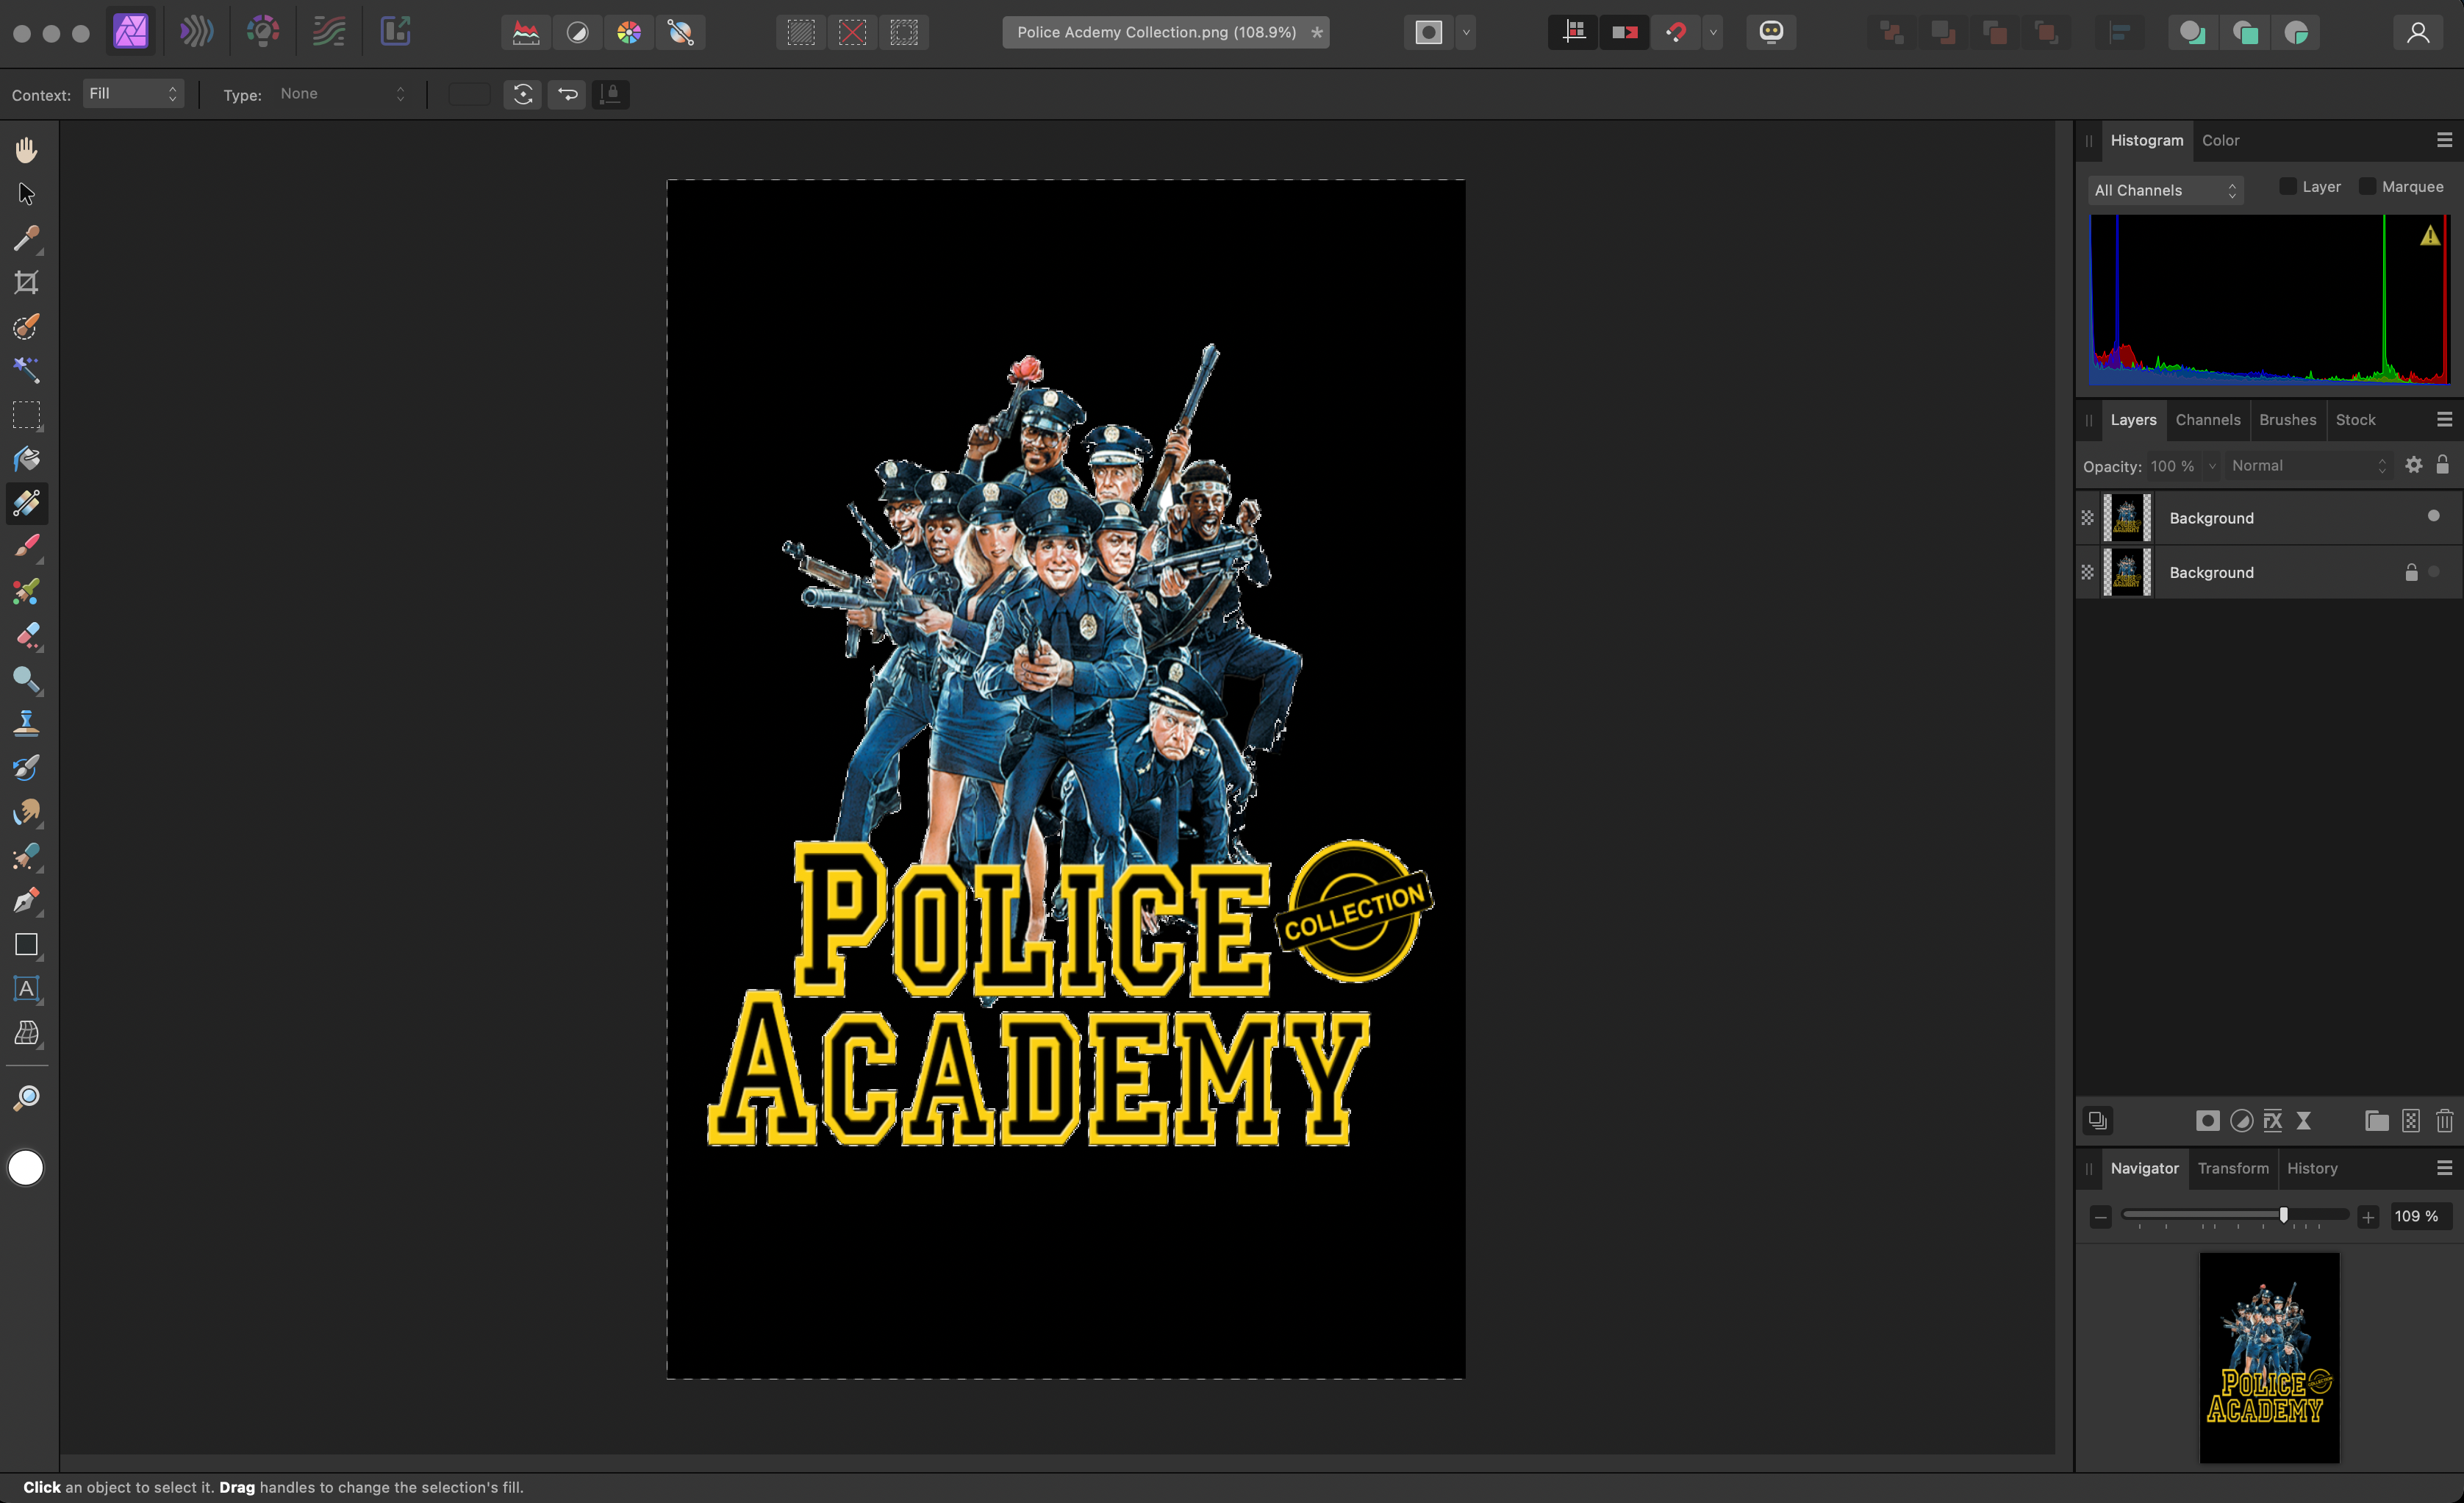Pick the Mesh Warp tool
Screen dimensions: 2464x1503
[26, 1033]
